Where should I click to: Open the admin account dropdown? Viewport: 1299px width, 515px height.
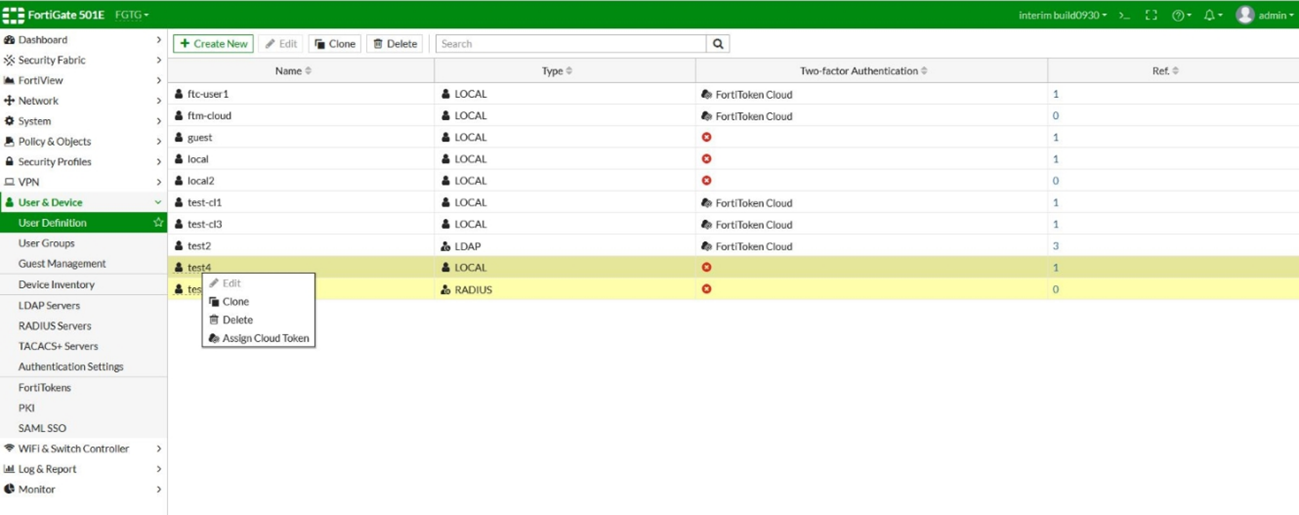[x=1276, y=15]
